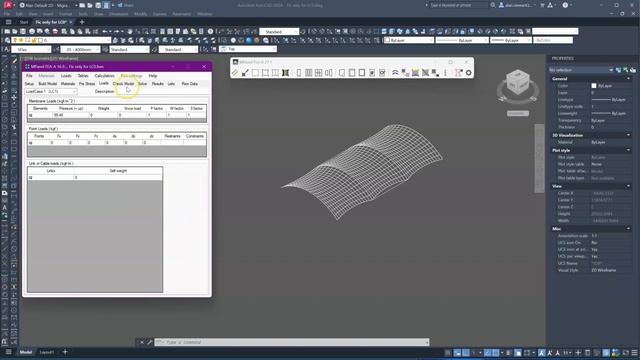The width and height of the screenshot is (640, 360).
Task: Click the Undo arrow in the standard toolbar
Action: (105, 31)
